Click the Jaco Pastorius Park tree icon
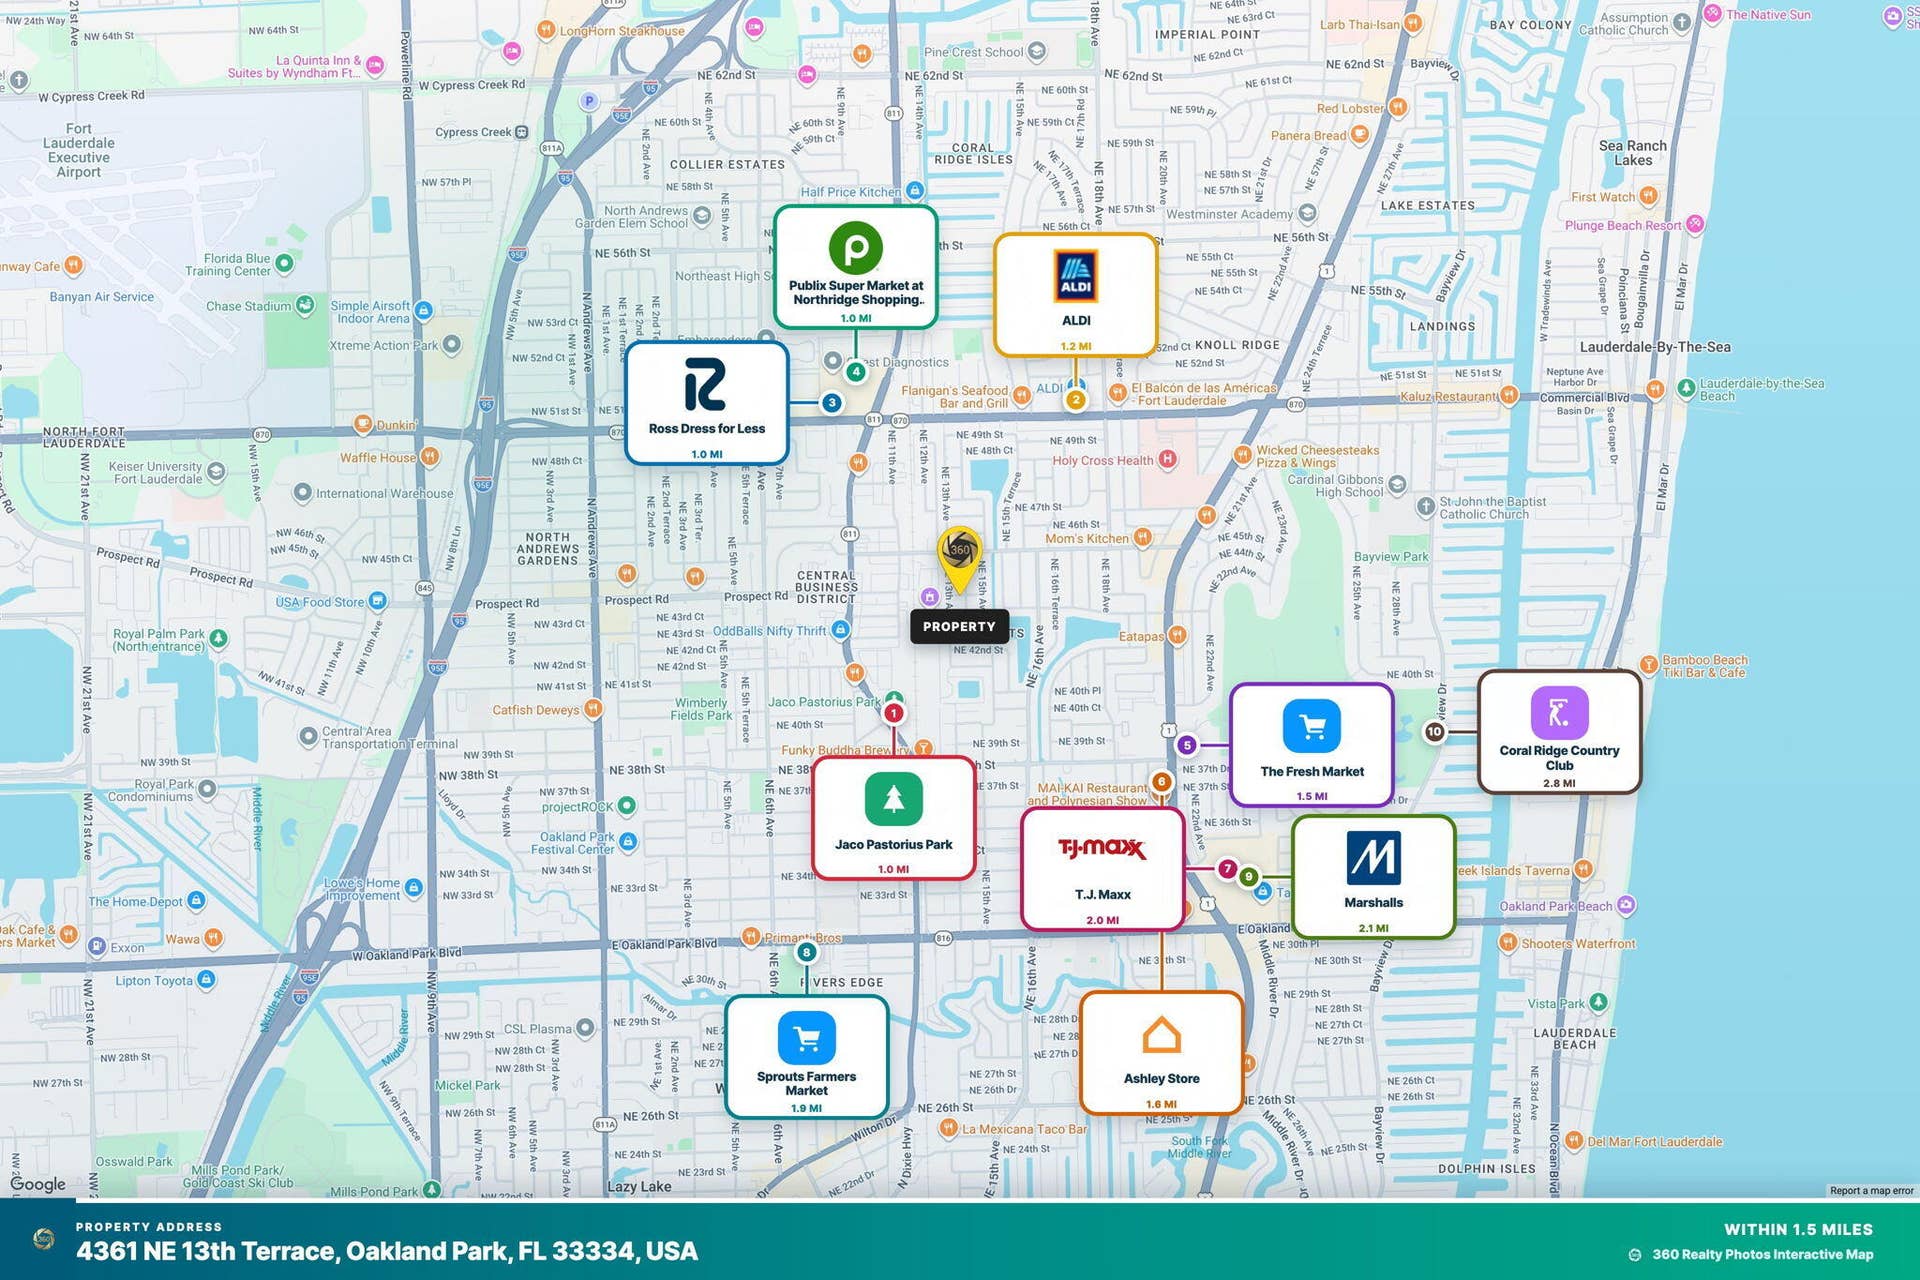1920x1280 pixels. click(894, 799)
